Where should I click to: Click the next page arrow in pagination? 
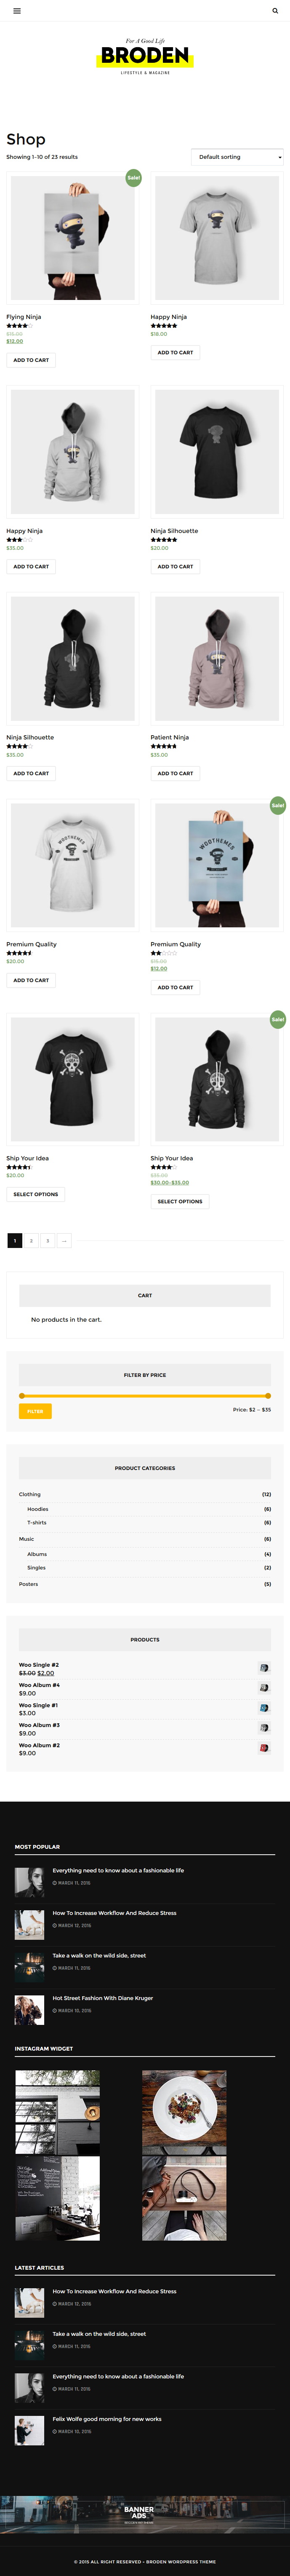(x=64, y=1240)
